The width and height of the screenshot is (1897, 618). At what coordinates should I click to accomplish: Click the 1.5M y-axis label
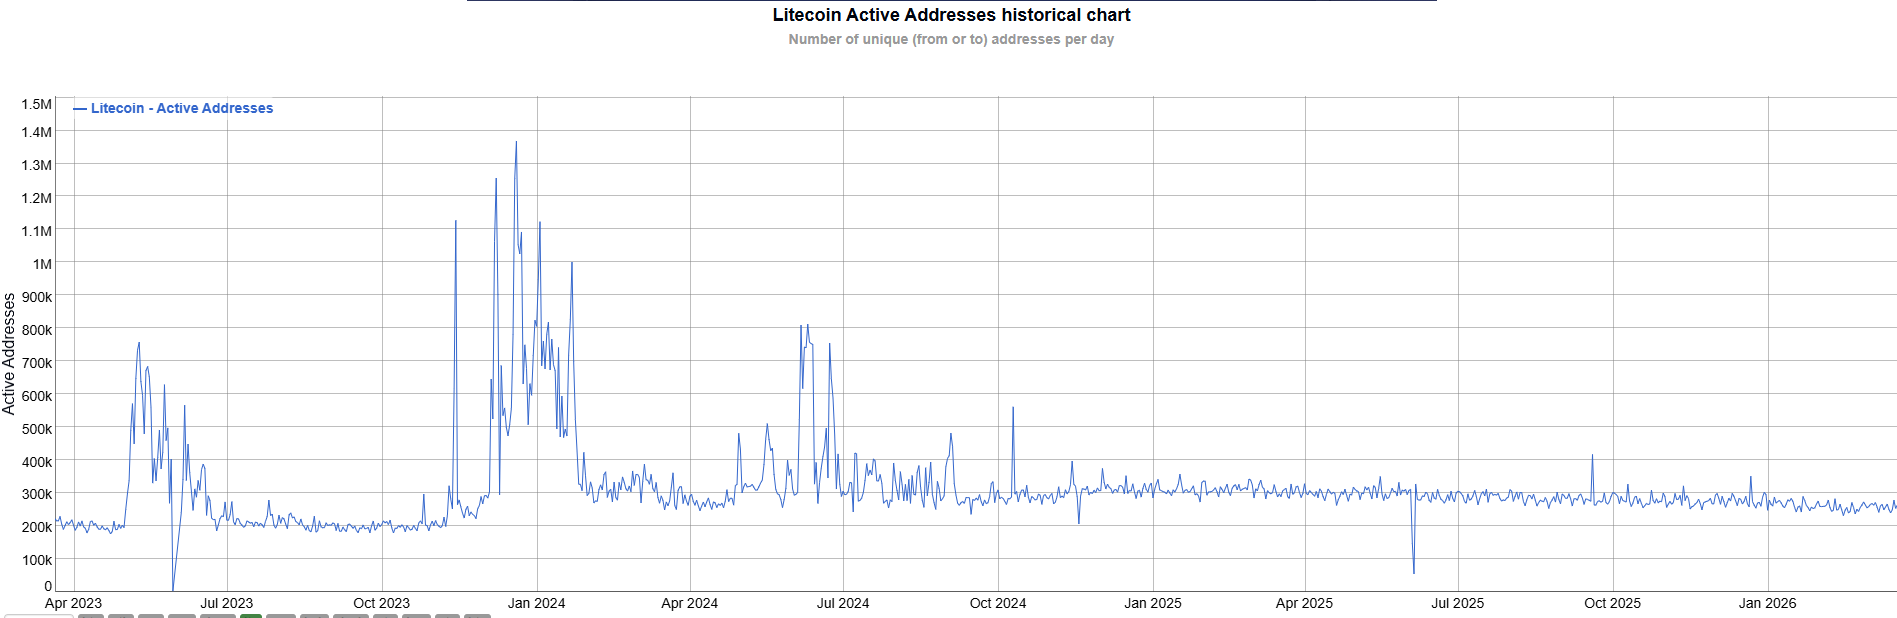pos(36,104)
